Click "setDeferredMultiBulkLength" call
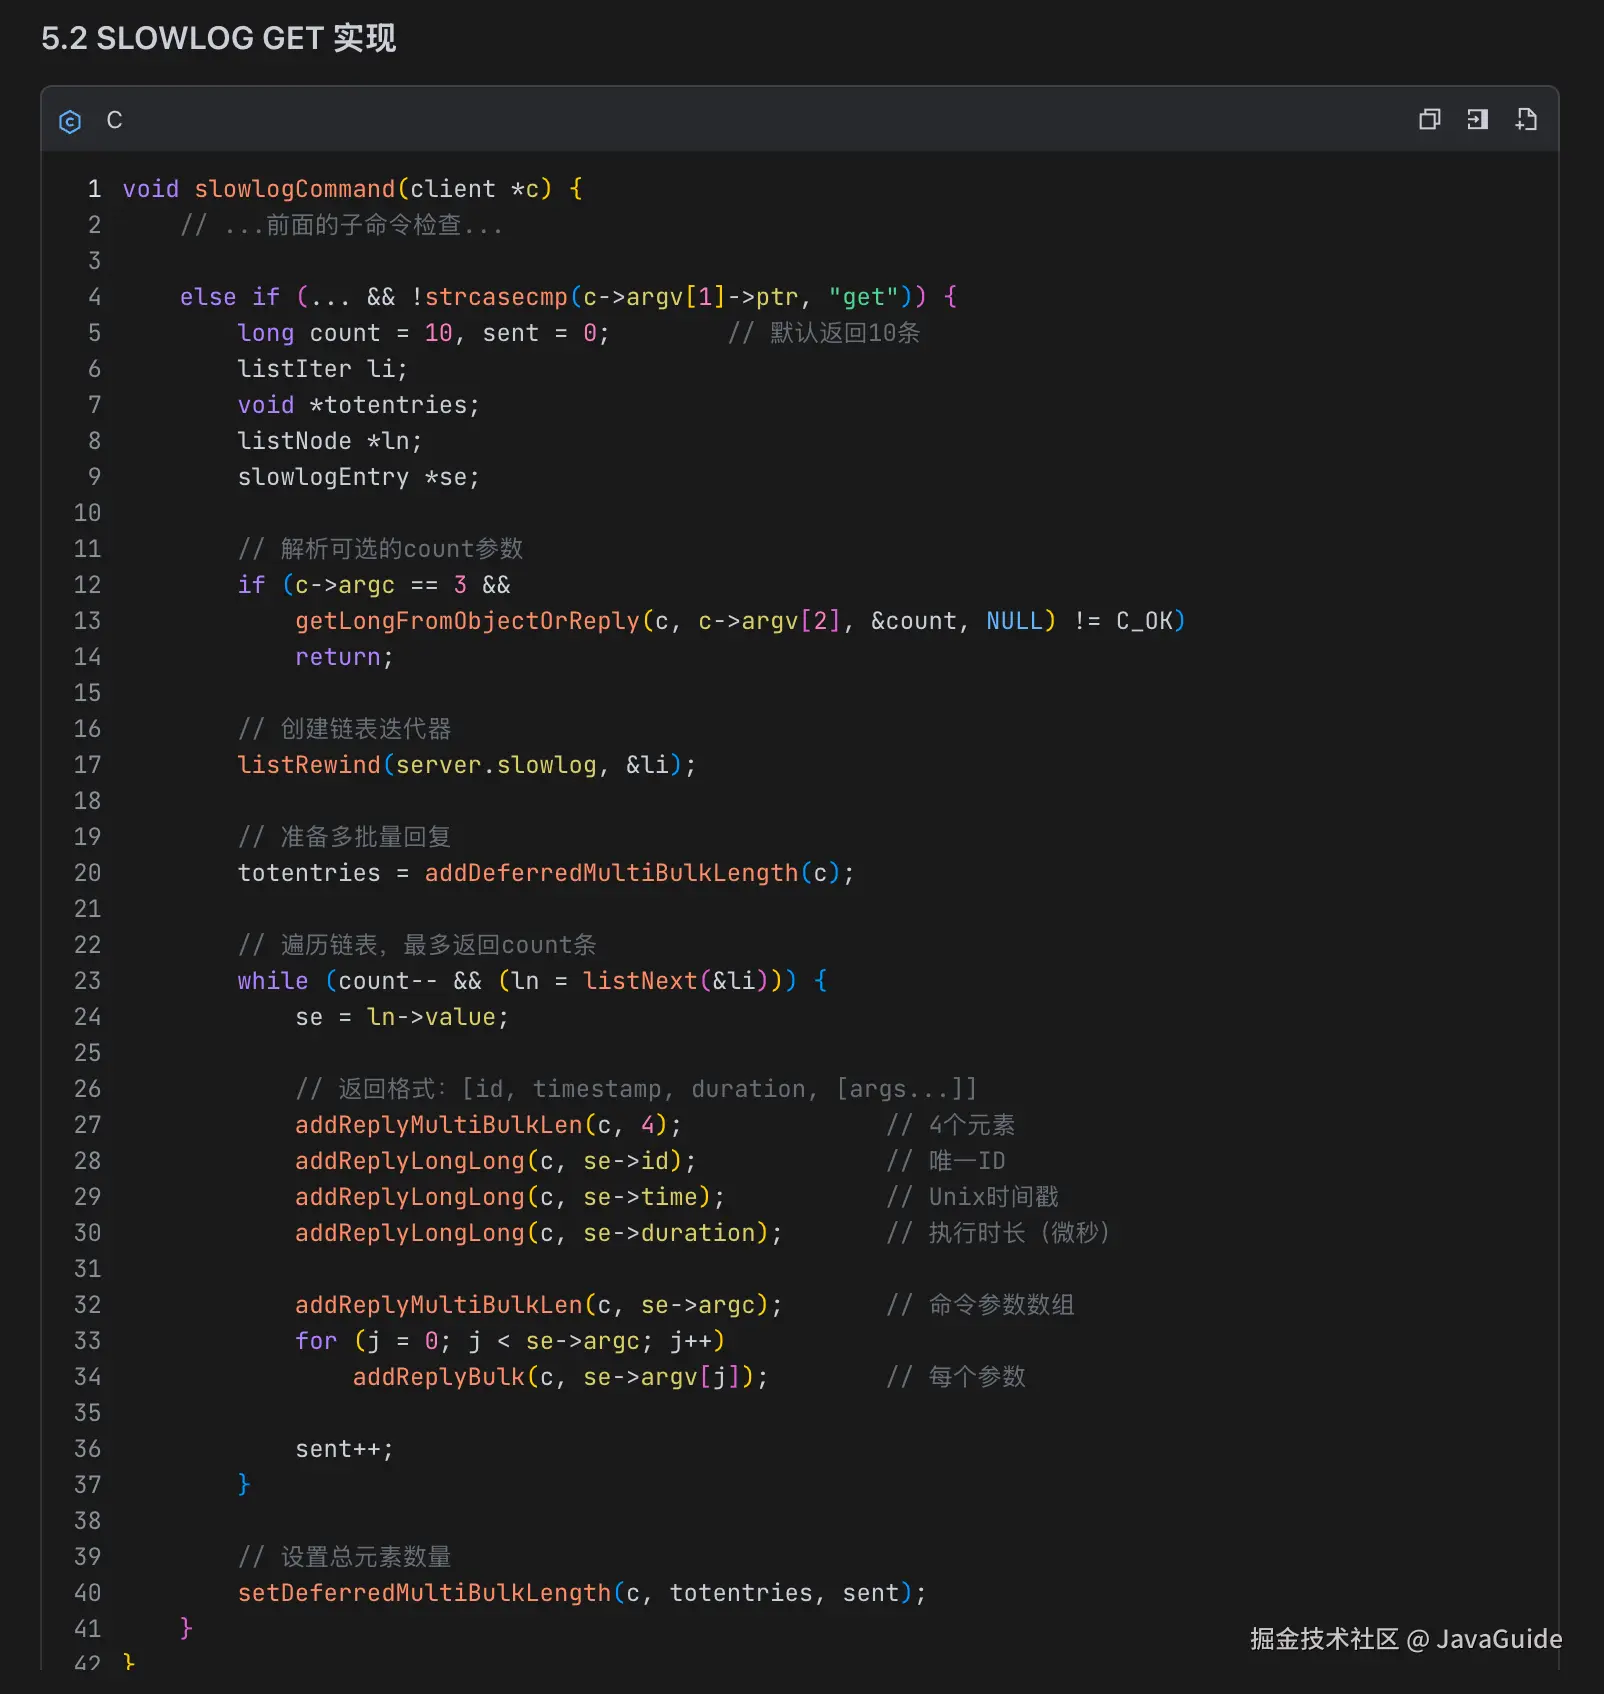This screenshot has height=1694, width=1604. [x=424, y=1593]
